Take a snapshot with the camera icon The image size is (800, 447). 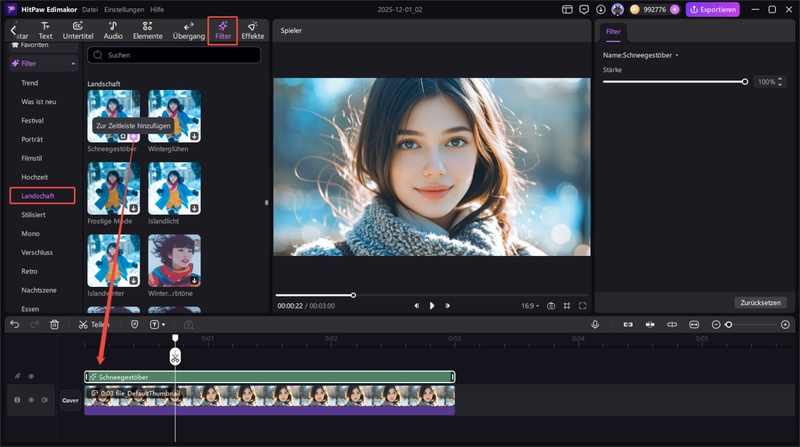tap(550, 305)
